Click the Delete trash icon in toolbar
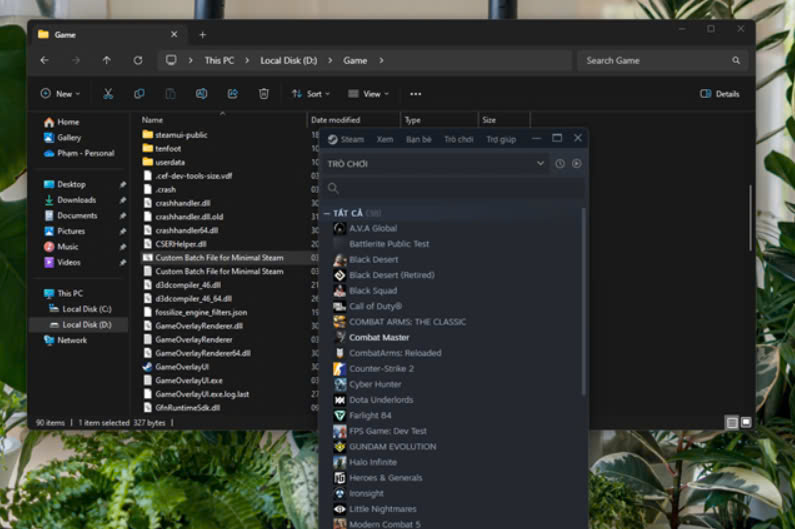 pyautogui.click(x=264, y=94)
